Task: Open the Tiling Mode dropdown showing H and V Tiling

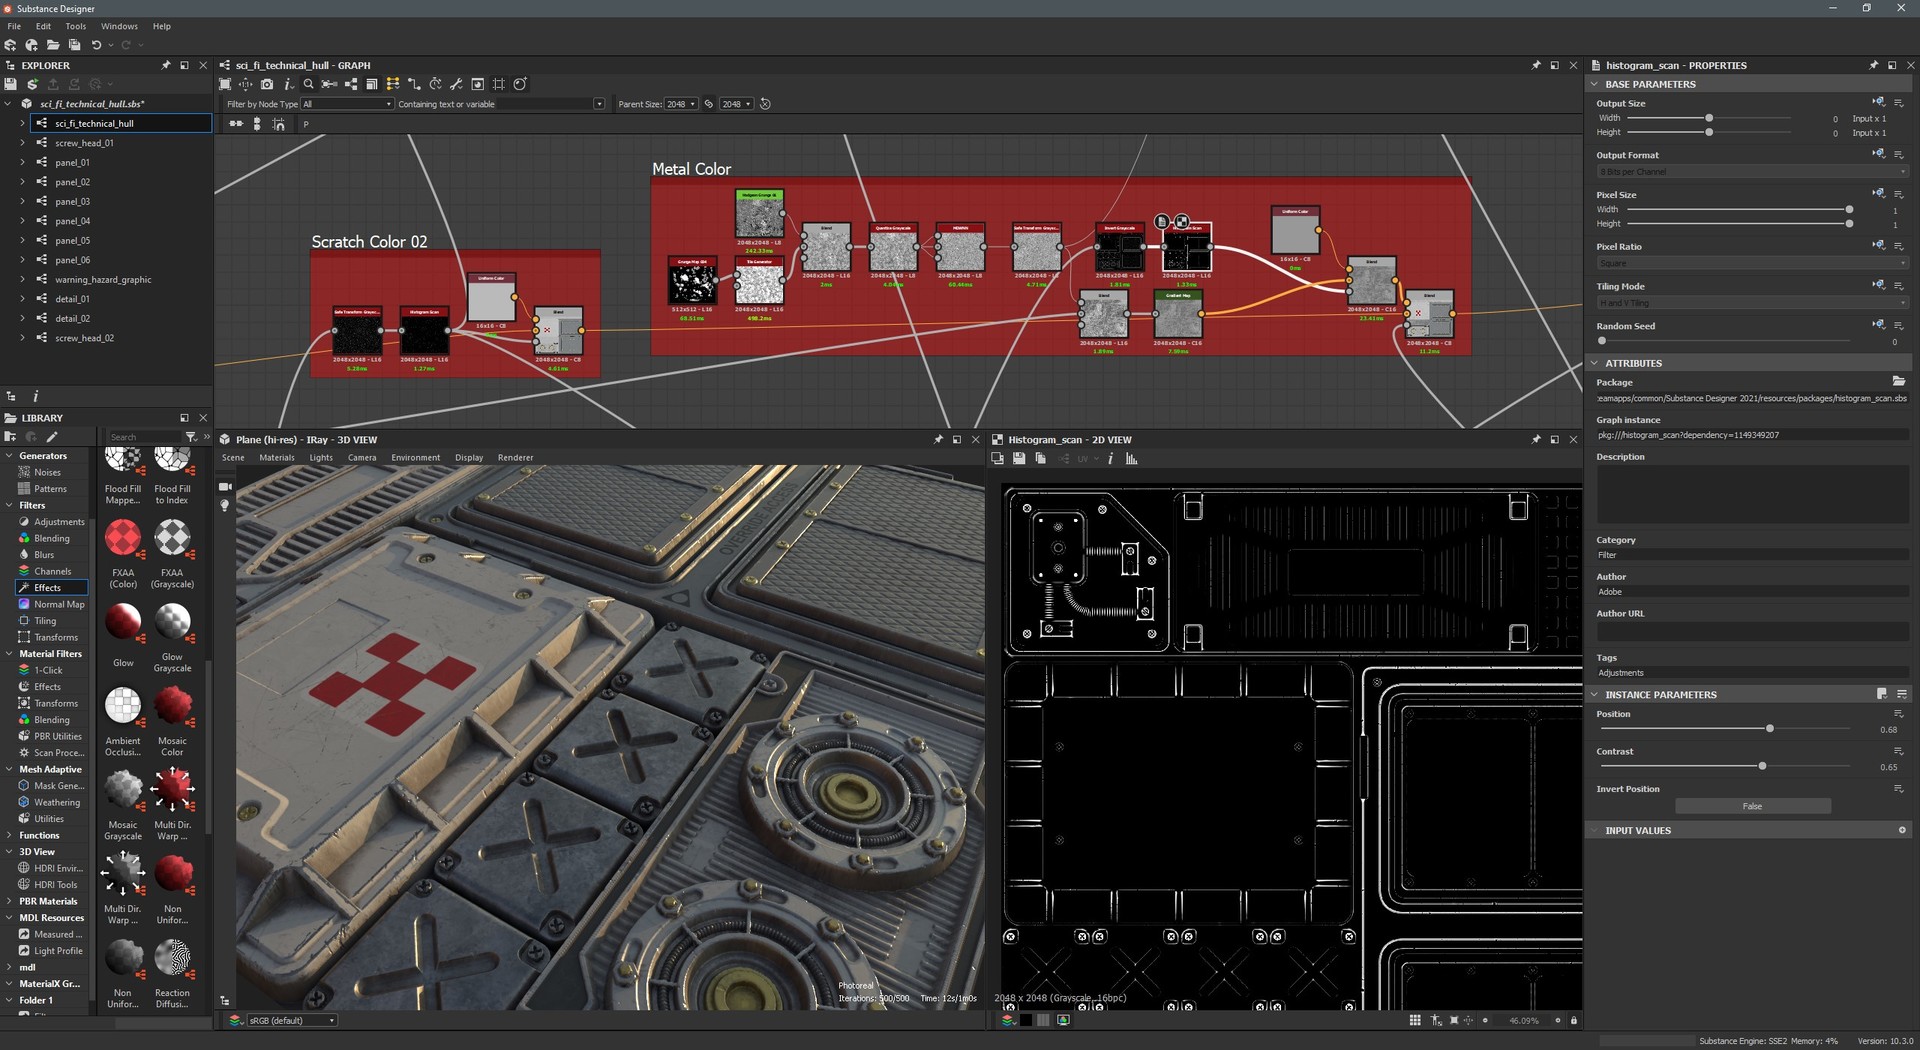Action: (1750, 302)
